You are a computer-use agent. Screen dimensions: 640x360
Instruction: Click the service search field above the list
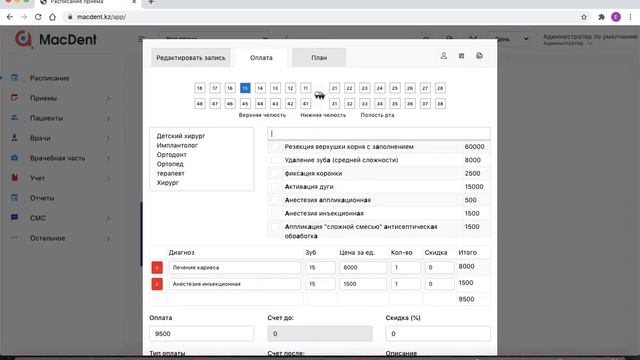coord(379,133)
